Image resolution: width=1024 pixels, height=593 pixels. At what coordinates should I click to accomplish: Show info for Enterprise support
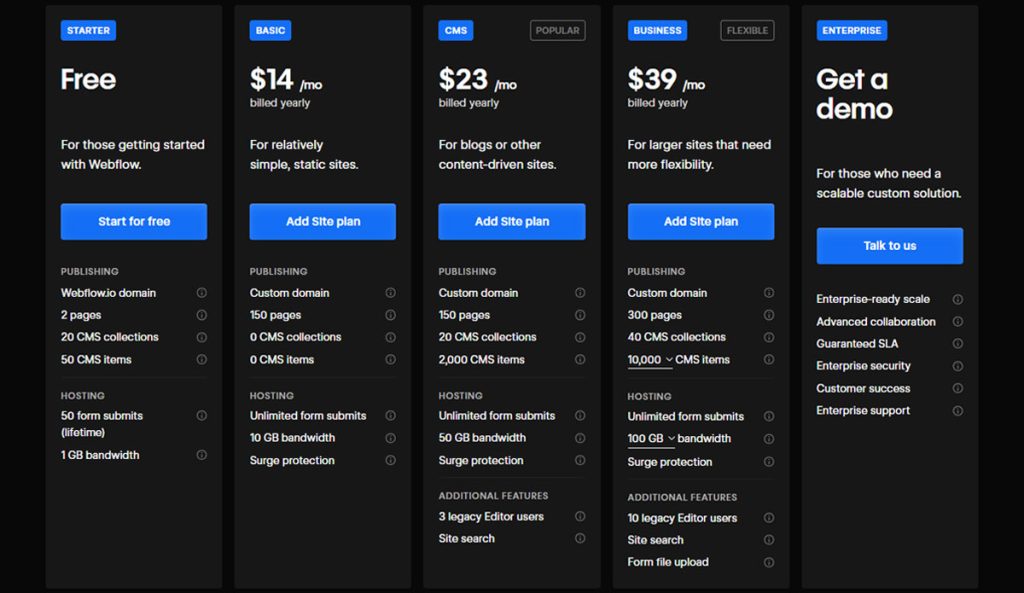(957, 411)
